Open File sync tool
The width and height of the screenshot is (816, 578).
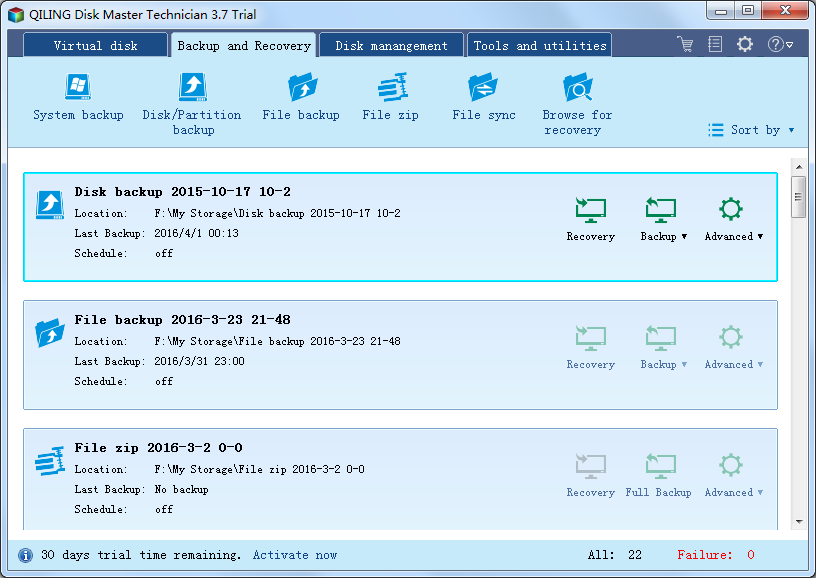click(x=483, y=97)
